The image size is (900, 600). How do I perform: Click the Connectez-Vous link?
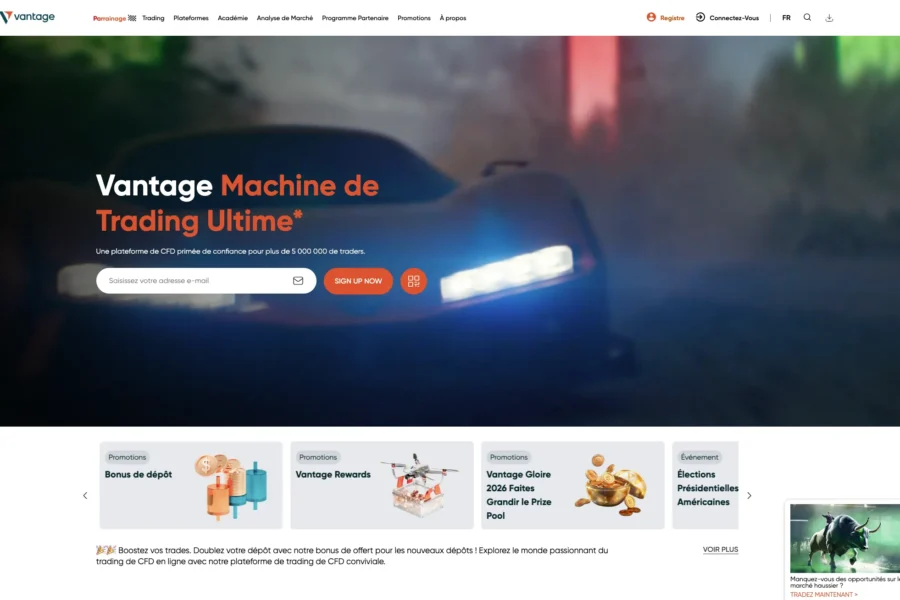[x=734, y=18]
